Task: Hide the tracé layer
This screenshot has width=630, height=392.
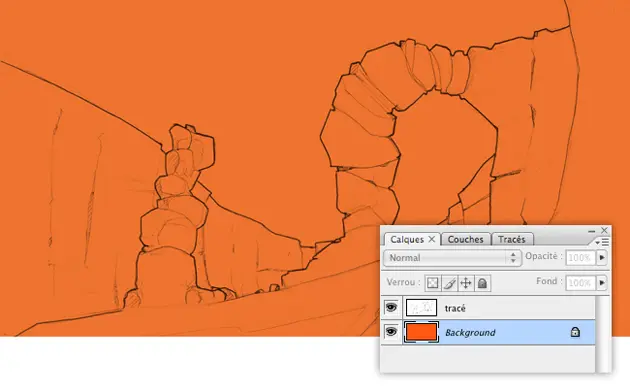Action: coord(391,308)
